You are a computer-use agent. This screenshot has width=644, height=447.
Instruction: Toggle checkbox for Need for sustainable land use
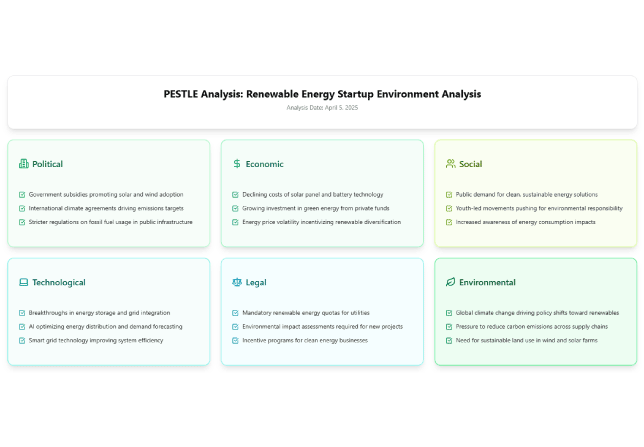pos(449,341)
